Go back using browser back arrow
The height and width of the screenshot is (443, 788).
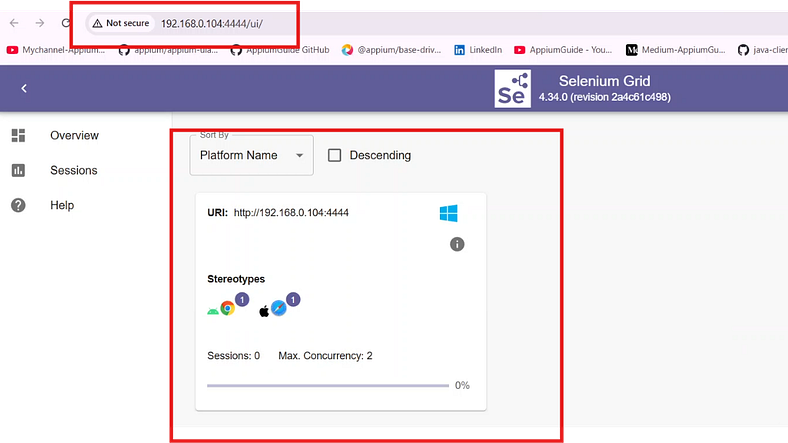14,23
